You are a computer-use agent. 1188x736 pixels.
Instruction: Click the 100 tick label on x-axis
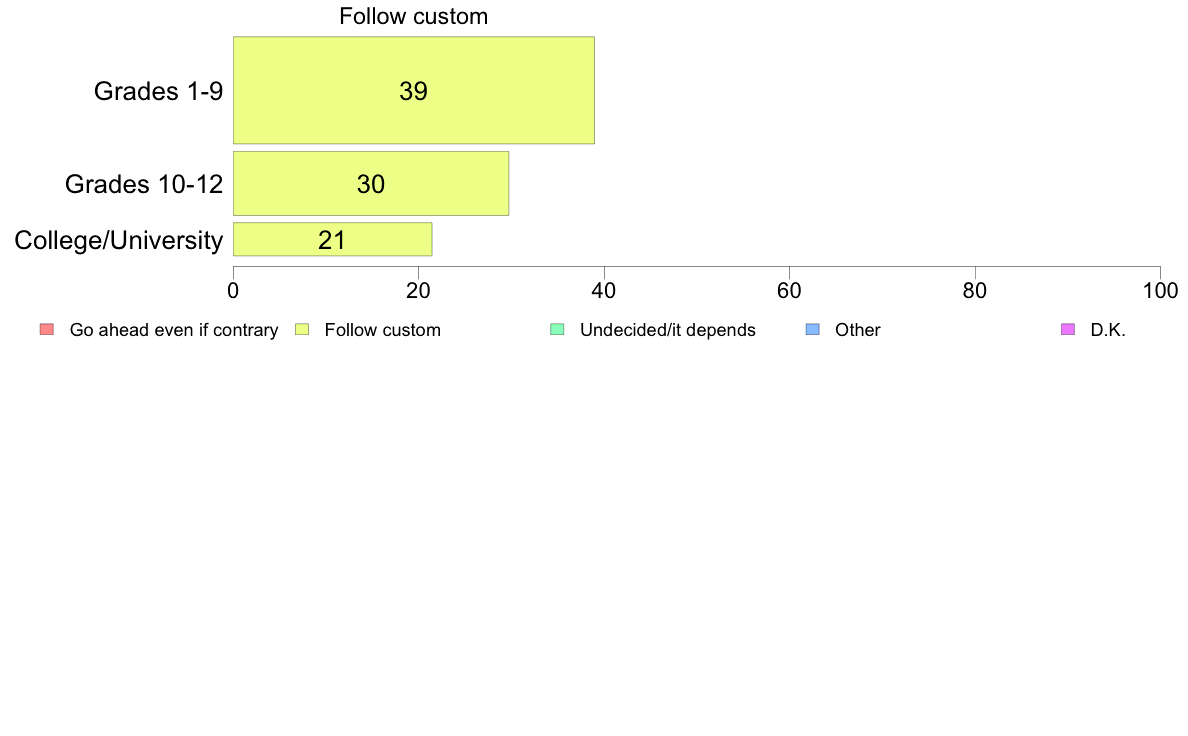click(1160, 291)
